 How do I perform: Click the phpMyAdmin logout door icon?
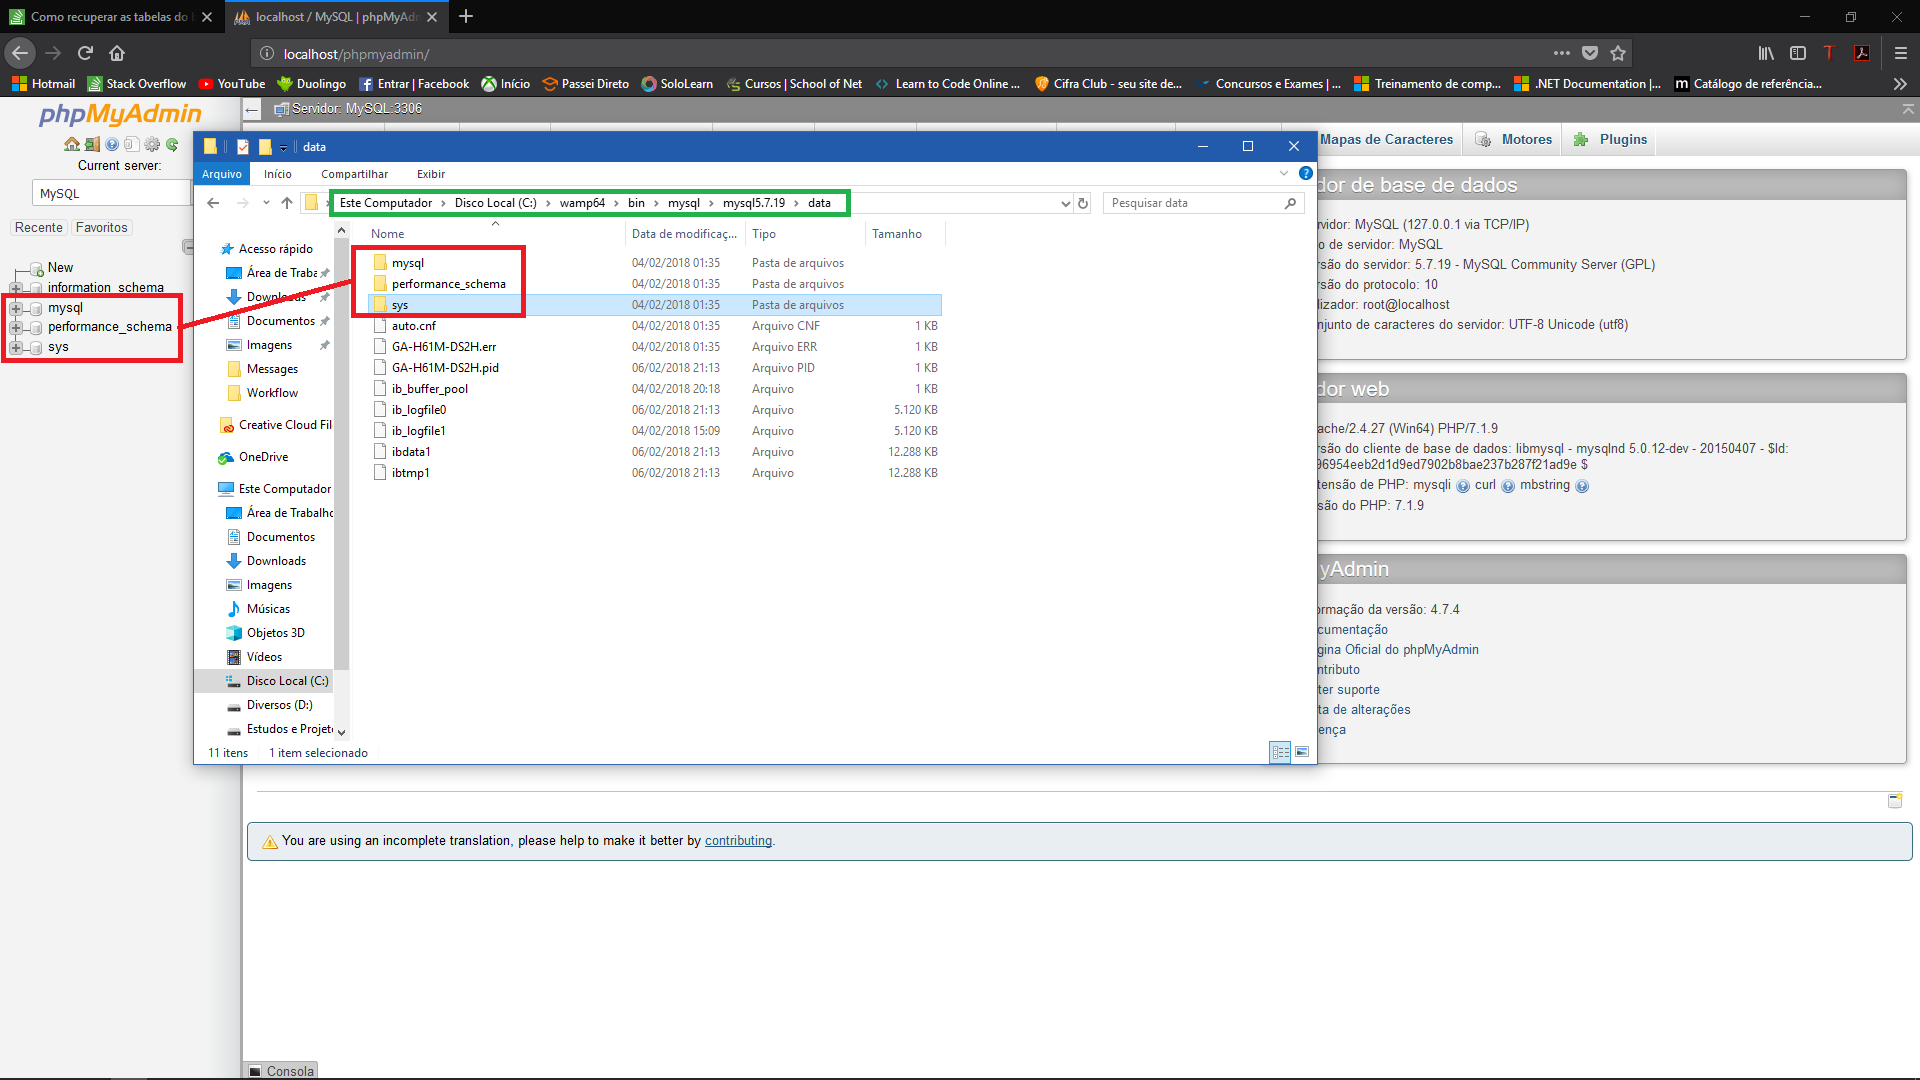(92, 144)
